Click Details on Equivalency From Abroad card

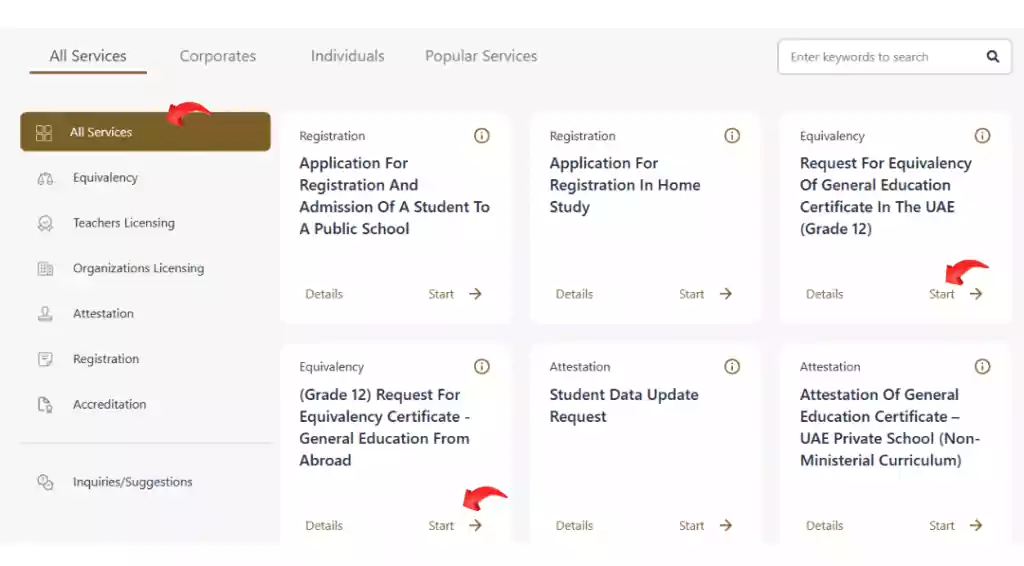pos(324,526)
